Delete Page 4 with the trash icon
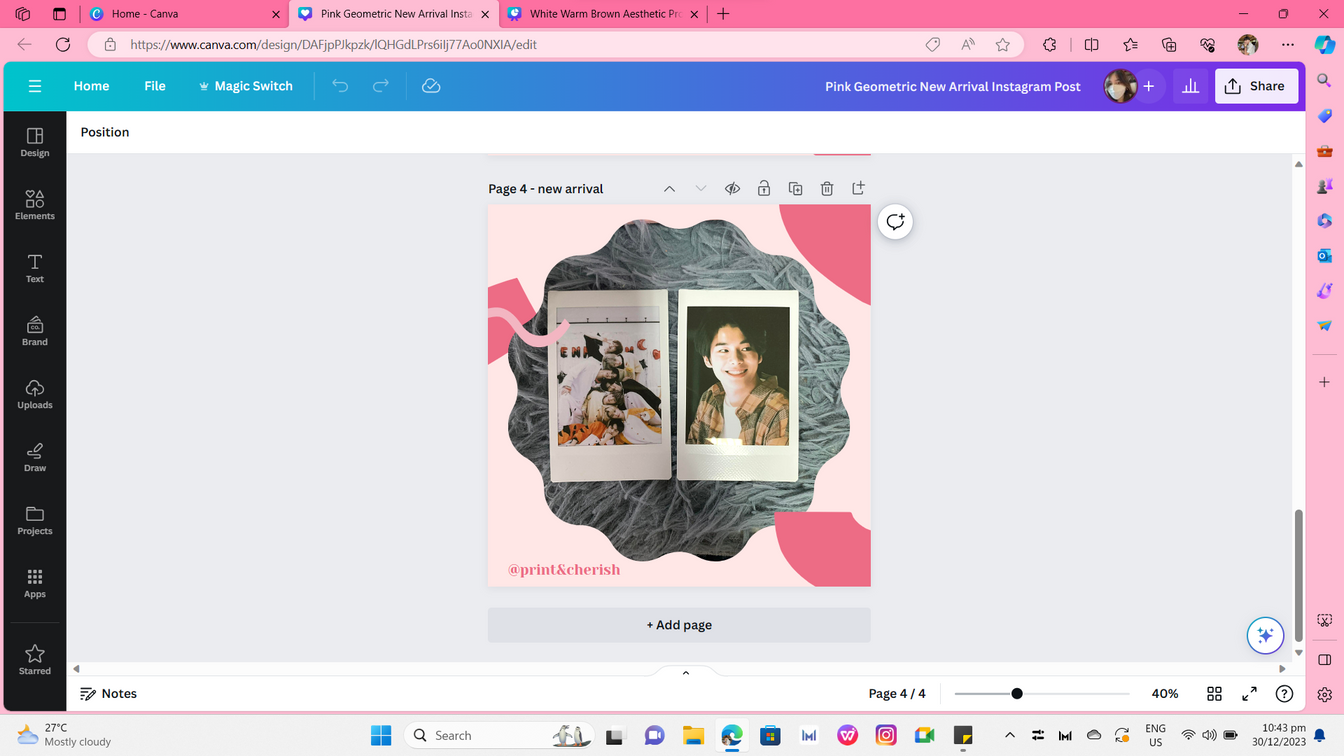 [x=827, y=188]
